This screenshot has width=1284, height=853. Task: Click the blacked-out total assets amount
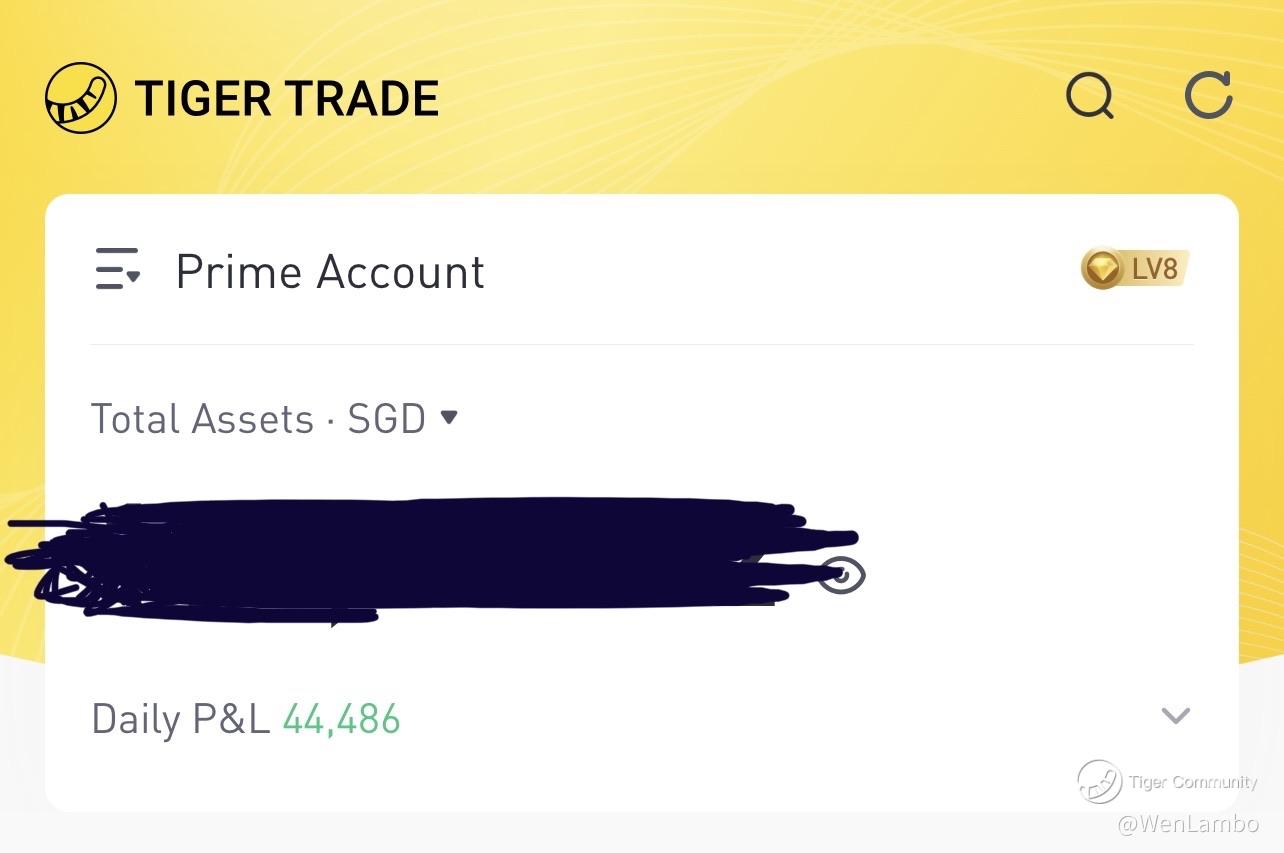click(x=430, y=559)
